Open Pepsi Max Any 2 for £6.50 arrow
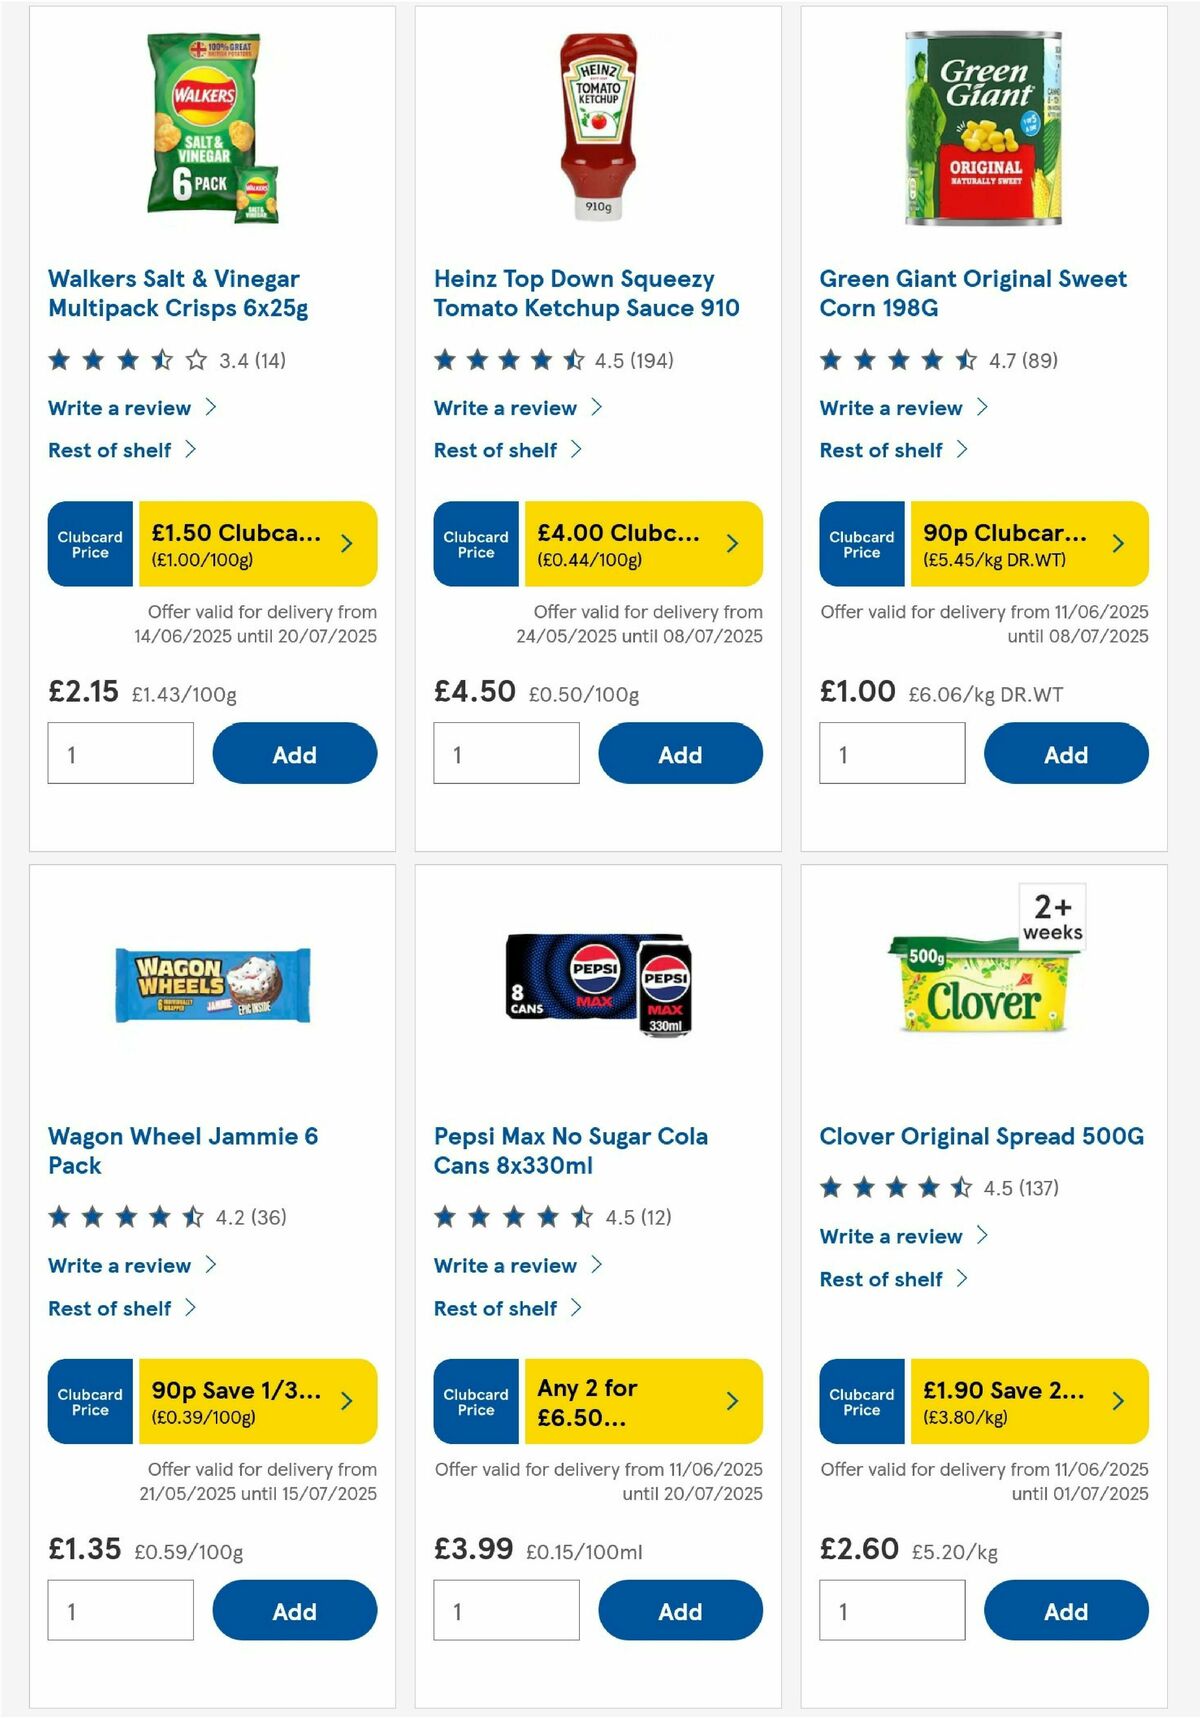The image size is (1200, 1718). [x=731, y=1402]
